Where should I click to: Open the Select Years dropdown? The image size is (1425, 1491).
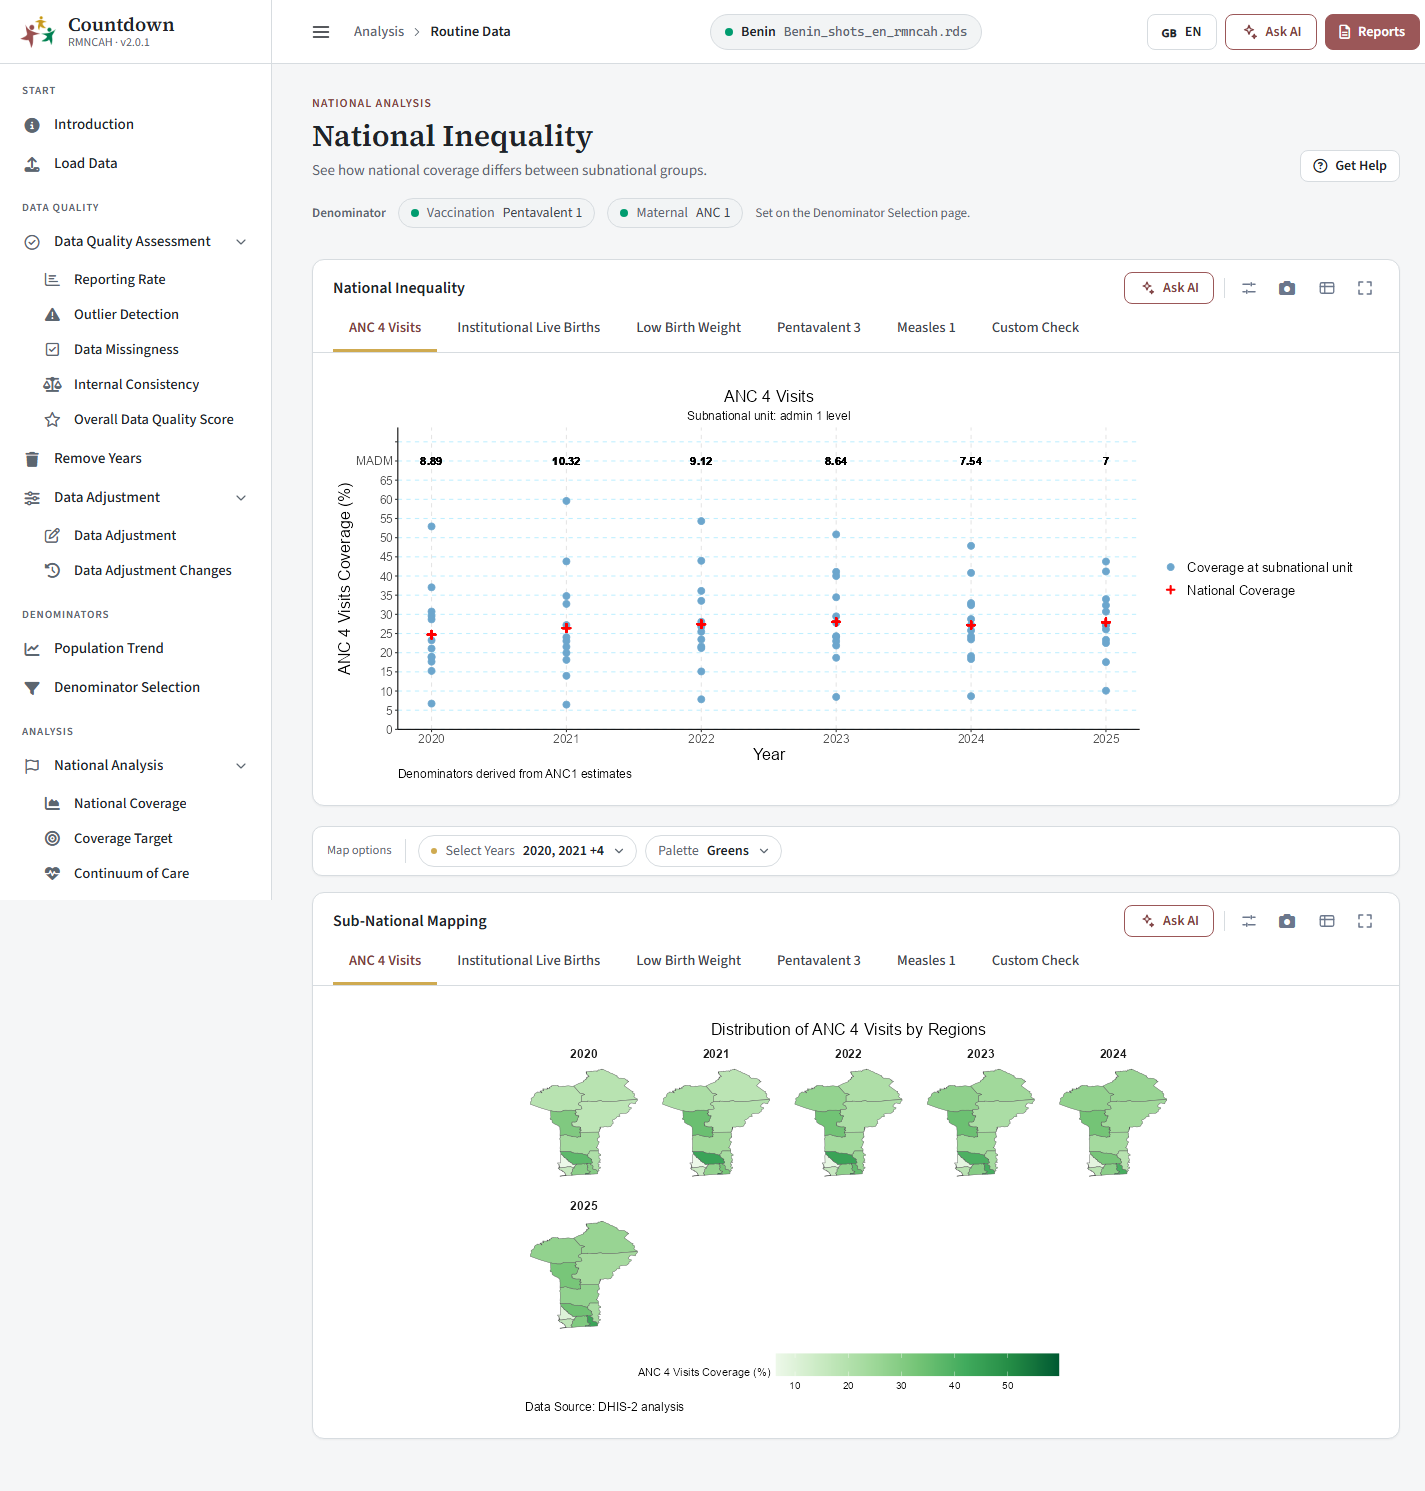[527, 851]
